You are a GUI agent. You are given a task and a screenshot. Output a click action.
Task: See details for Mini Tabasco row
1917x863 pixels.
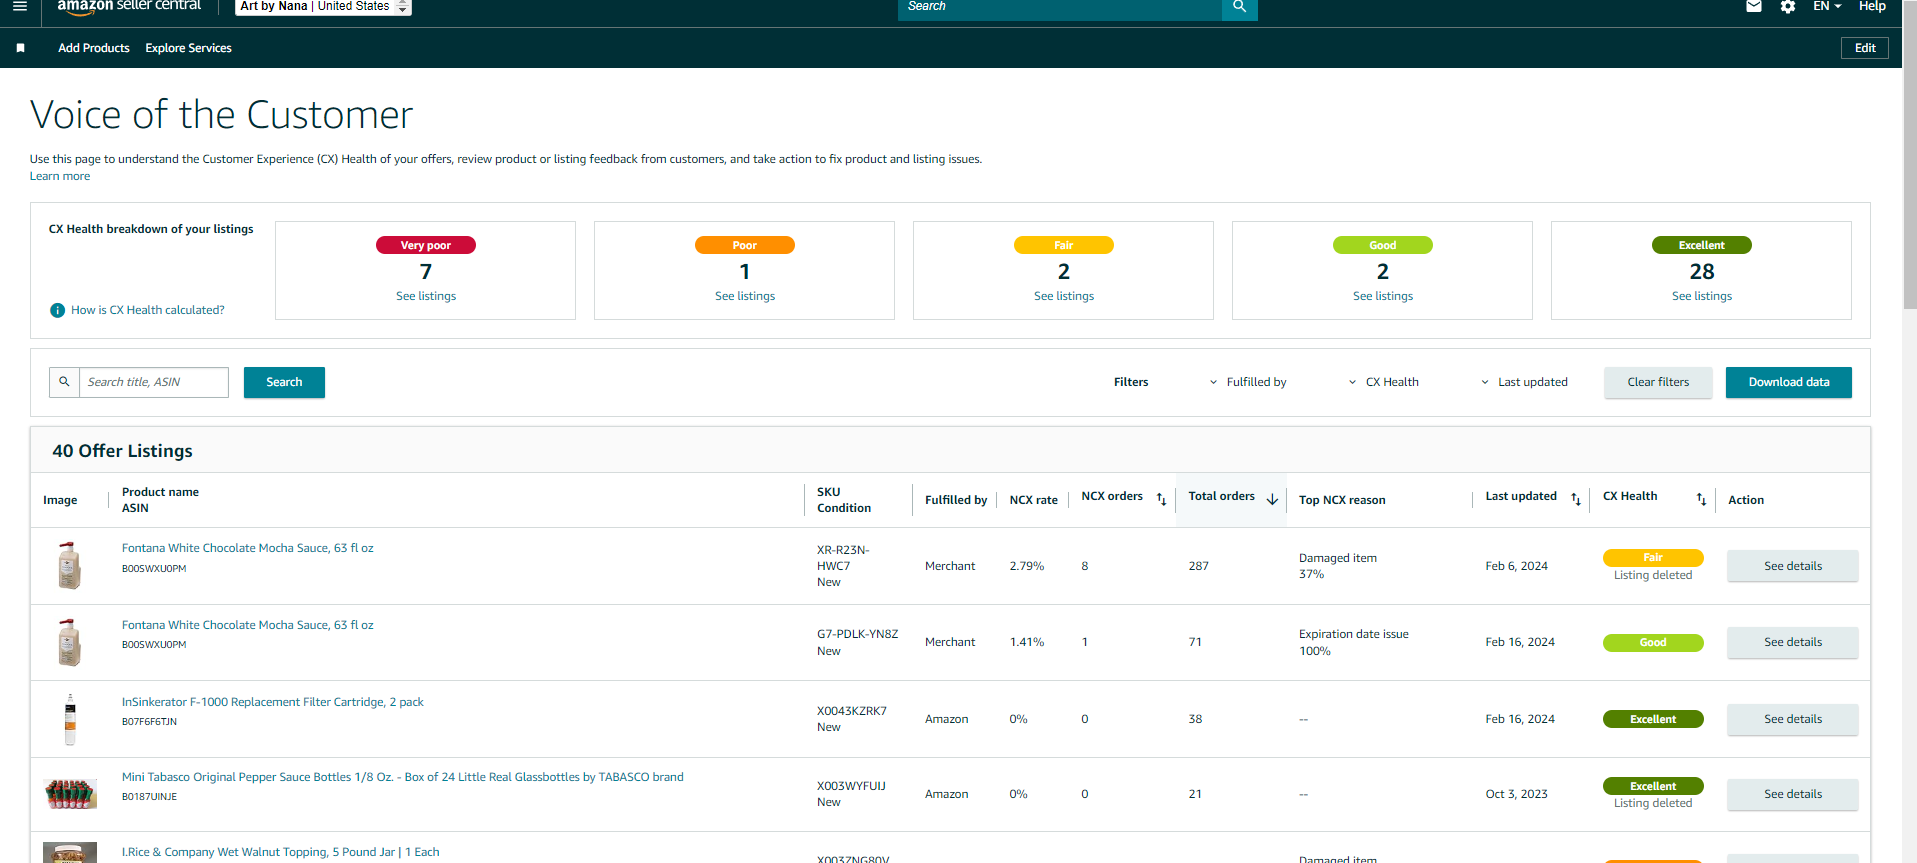1793,794
